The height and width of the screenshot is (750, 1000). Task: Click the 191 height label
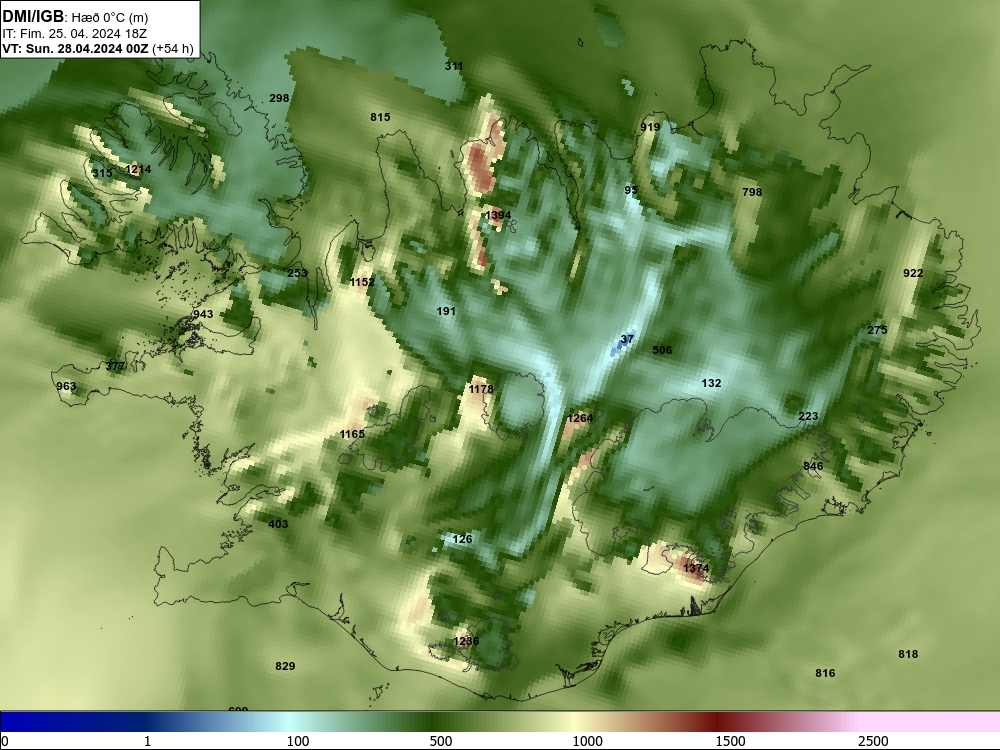click(446, 312)
